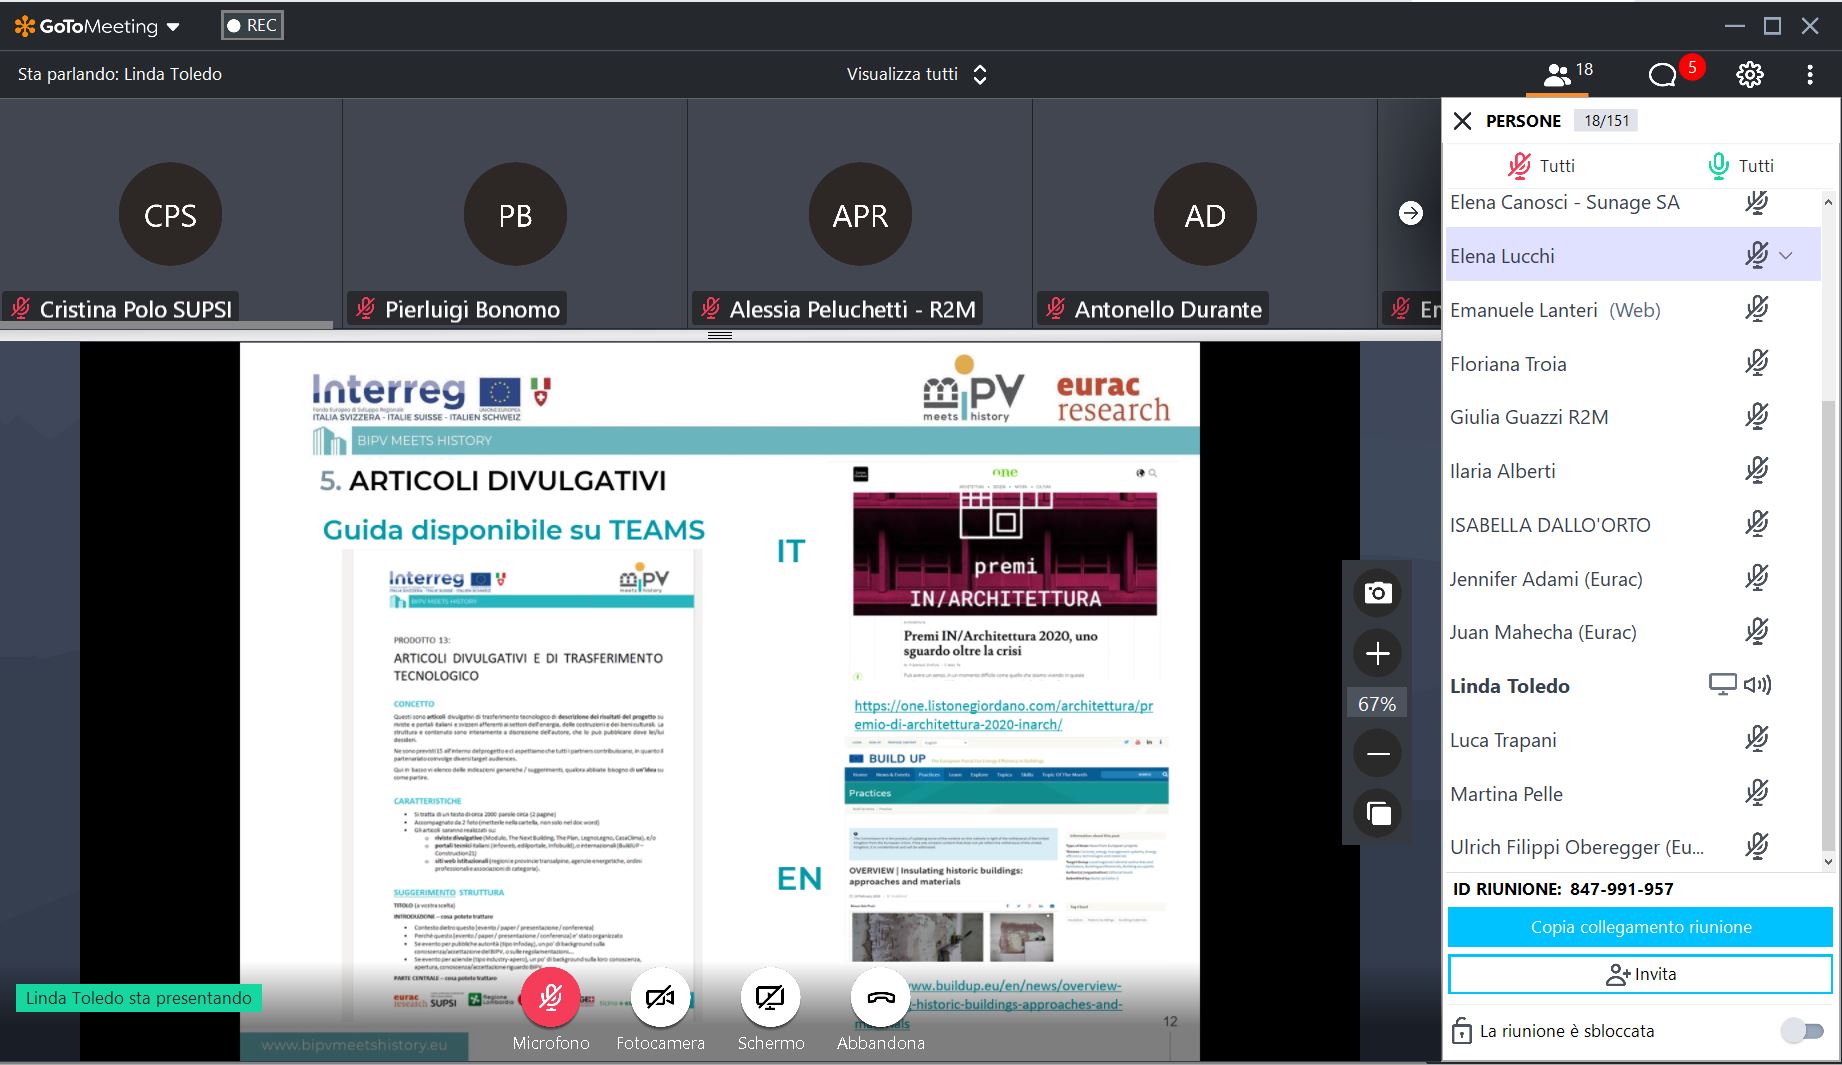The image size is (1842, 1065).
Task: Click the 67% zoom level indicator
Action: (1377, 704)
